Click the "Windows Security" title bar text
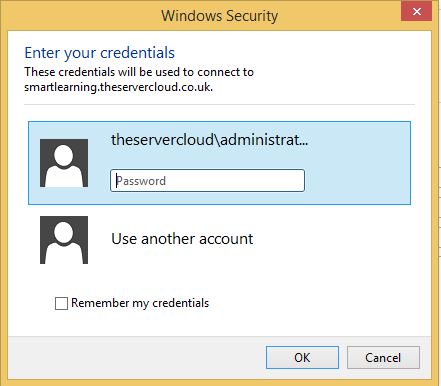Image resolution: width=441 pixels, height=386 pixels. (220, 16)
